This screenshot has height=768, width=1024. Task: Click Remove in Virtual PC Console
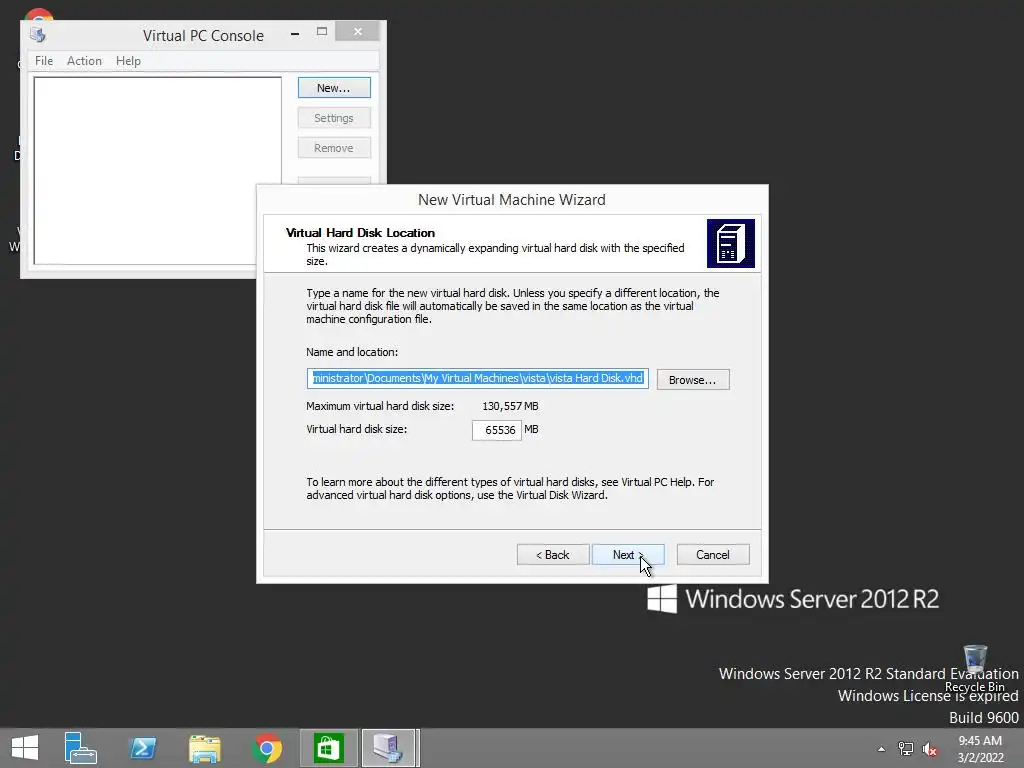coord(334,148)
